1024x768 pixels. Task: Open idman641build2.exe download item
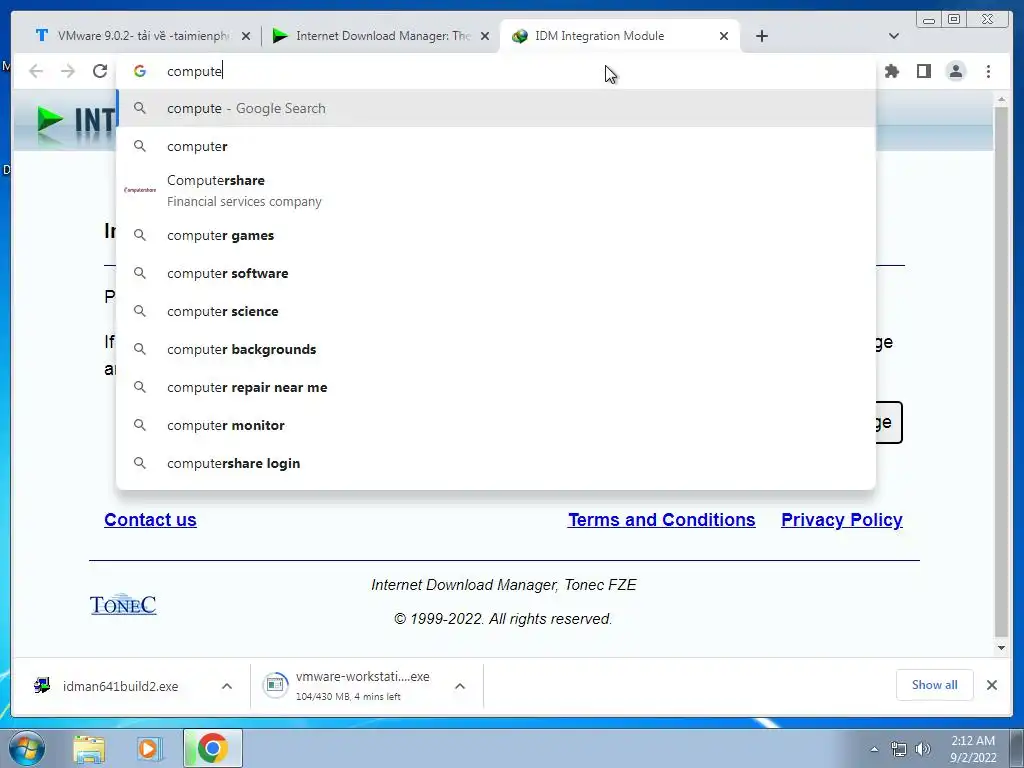click(x=118, y=686)
